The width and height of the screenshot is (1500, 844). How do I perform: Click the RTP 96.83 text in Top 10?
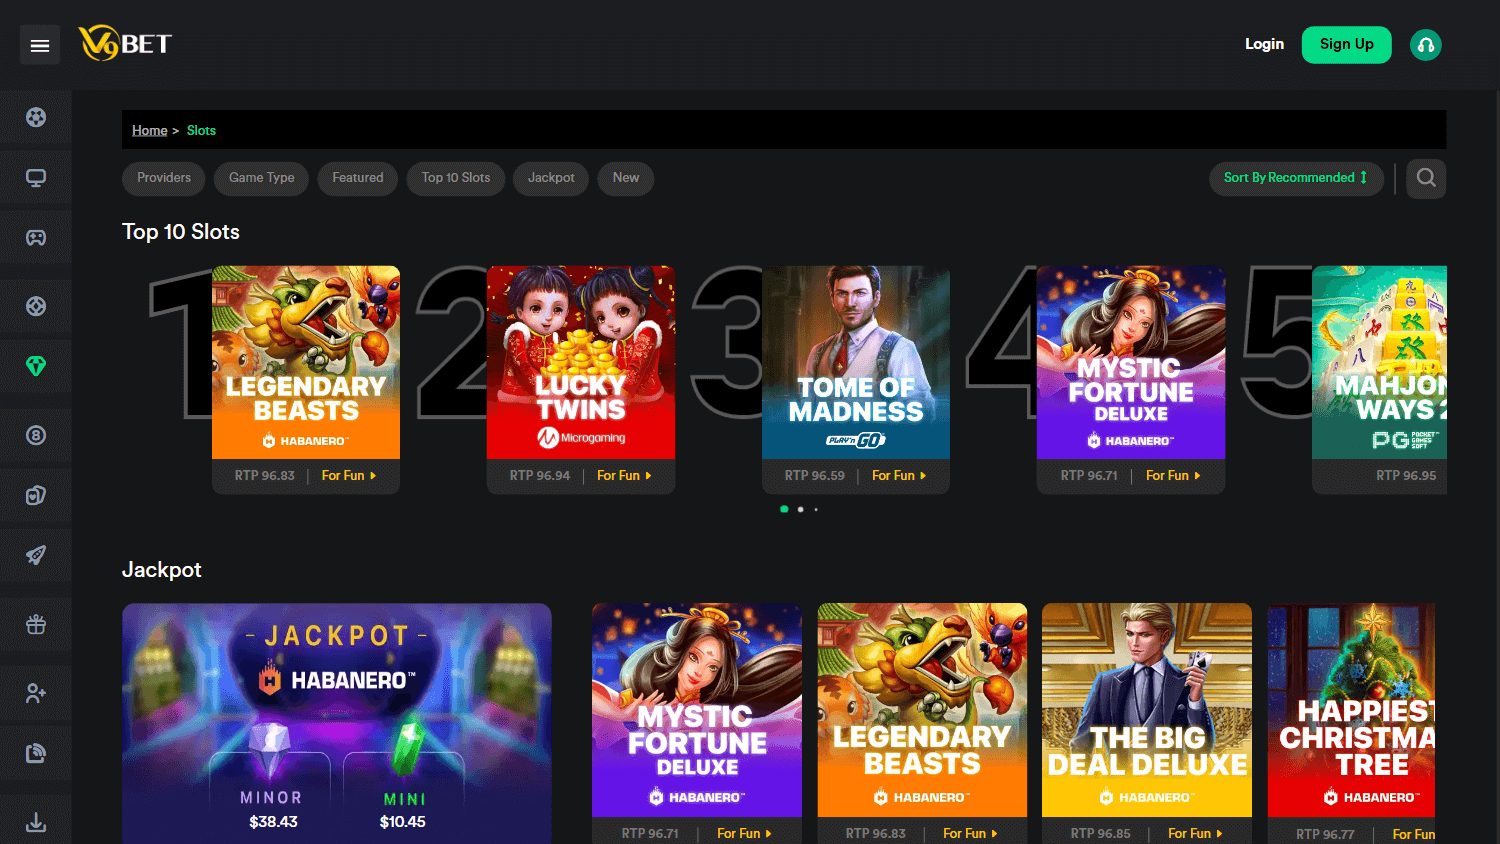click(x=265, y=476)
